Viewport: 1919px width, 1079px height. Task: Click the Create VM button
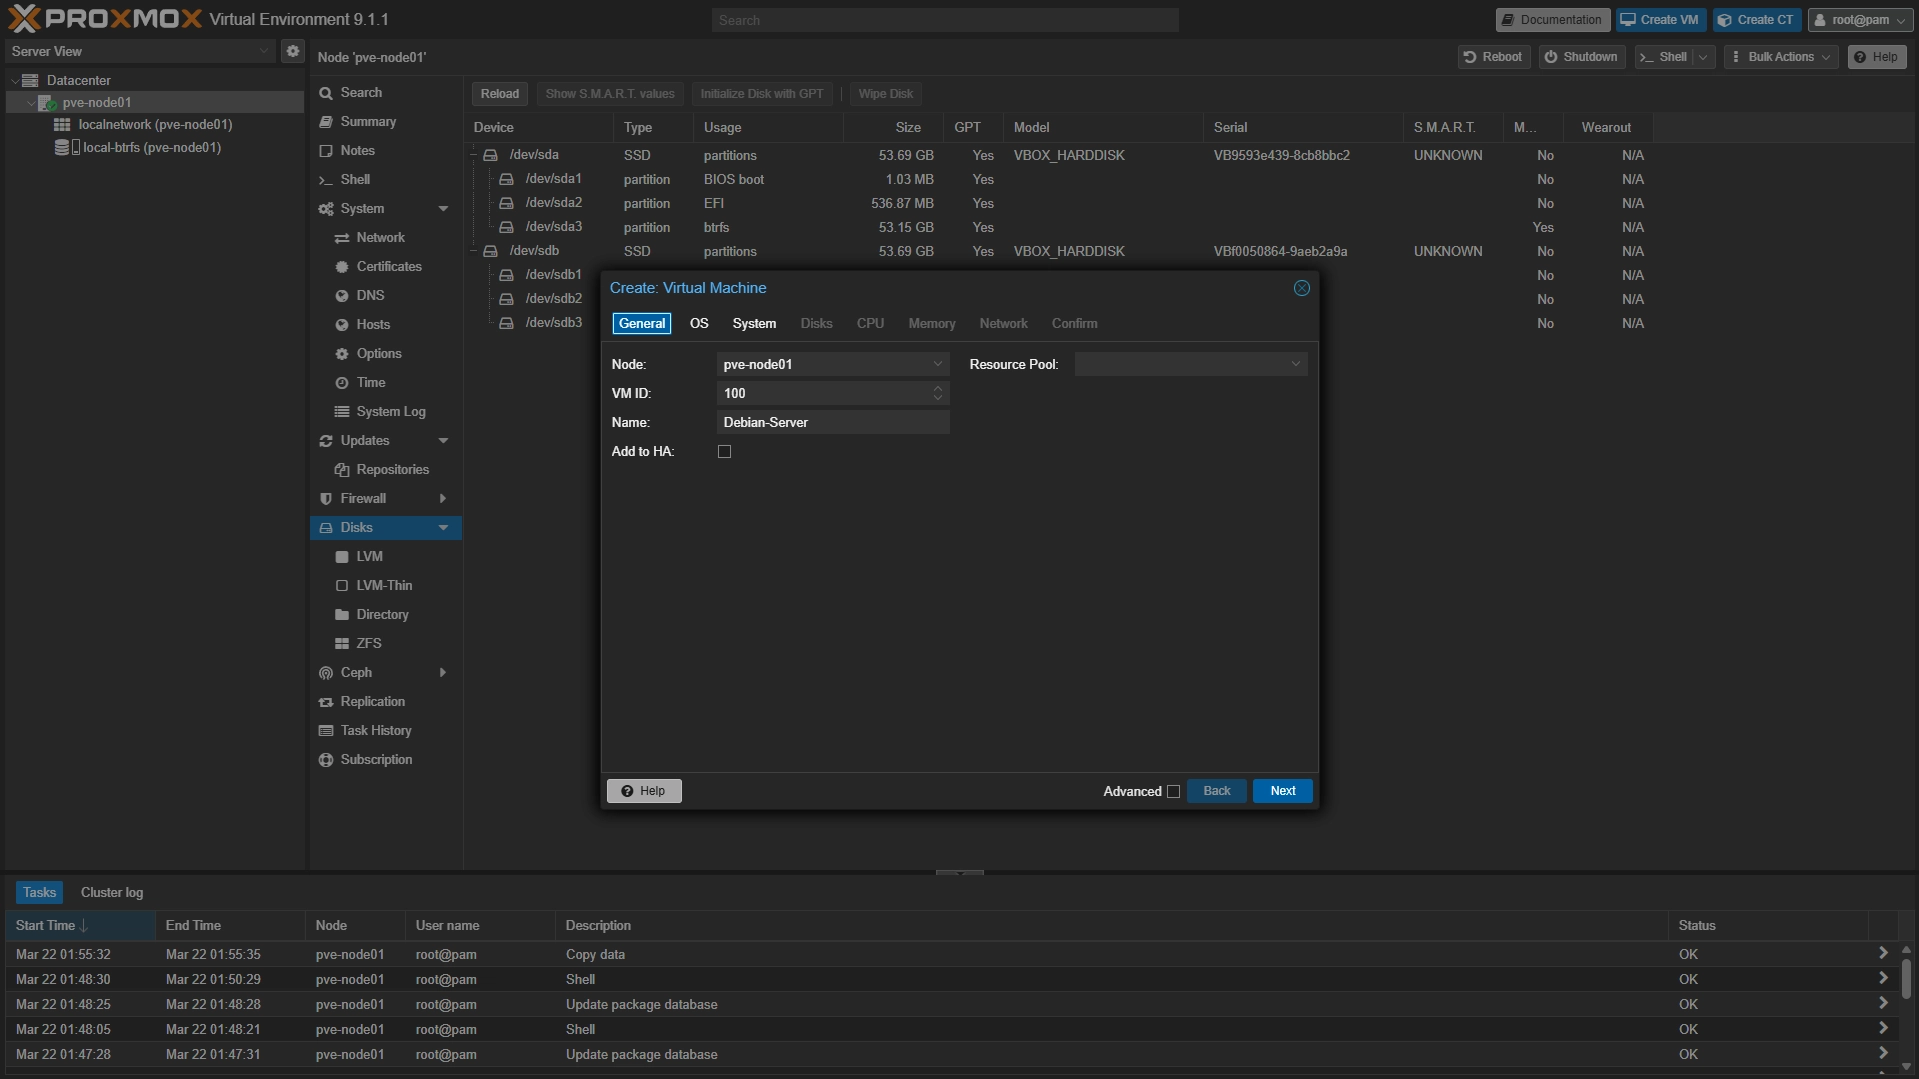[1660, 20]
